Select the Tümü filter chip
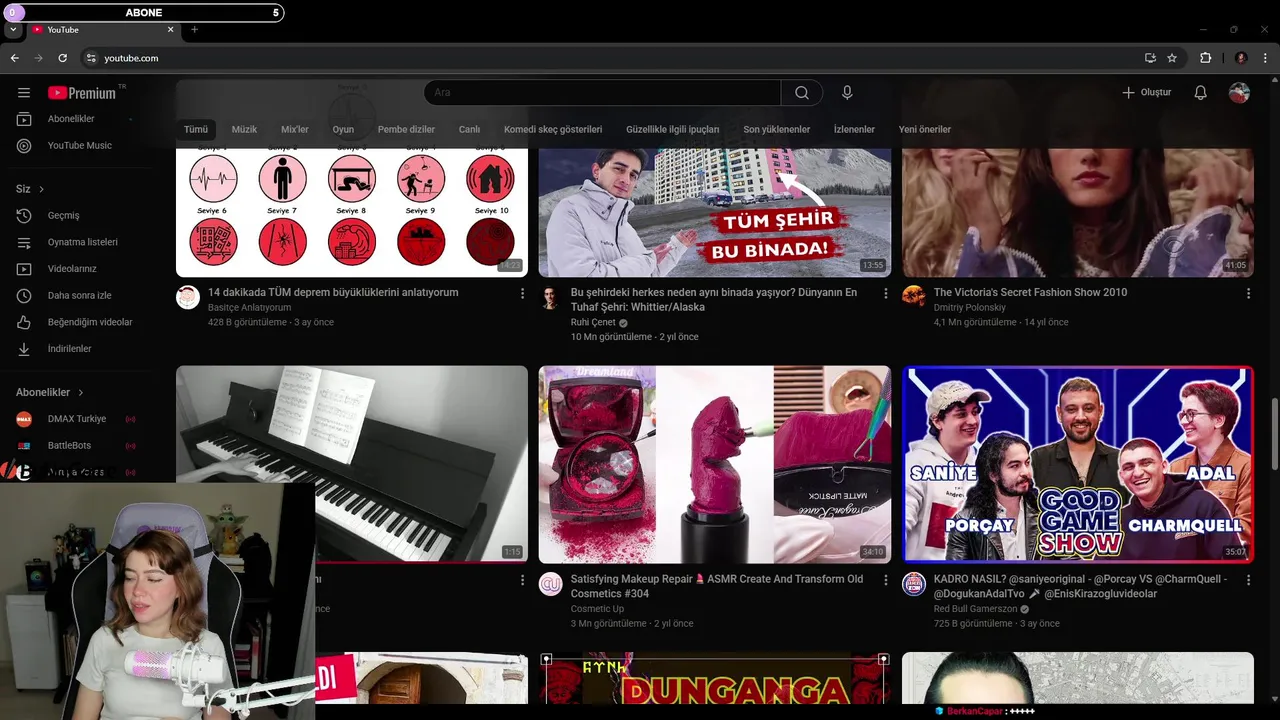The width and height of the screenshot is (1280, 720). click(196, 130)
